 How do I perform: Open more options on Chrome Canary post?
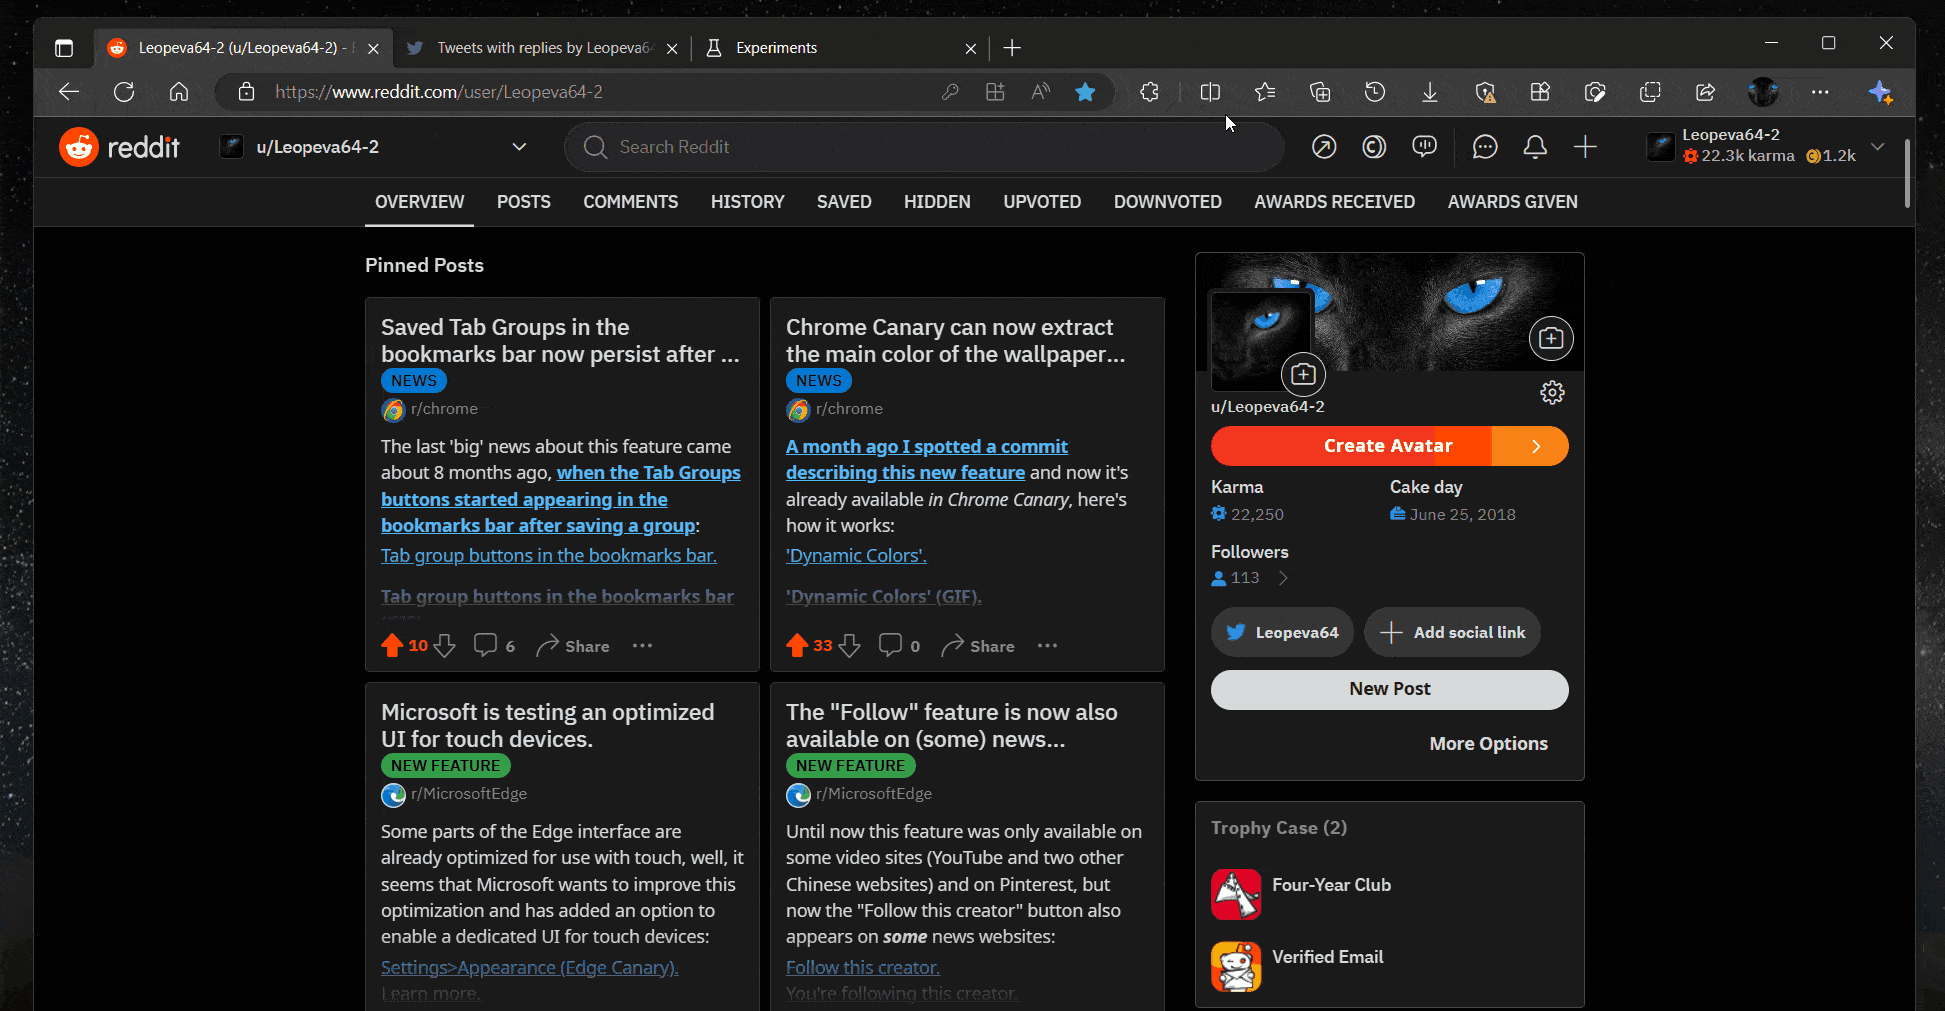pyautogui.click(x=1047, y=646)
